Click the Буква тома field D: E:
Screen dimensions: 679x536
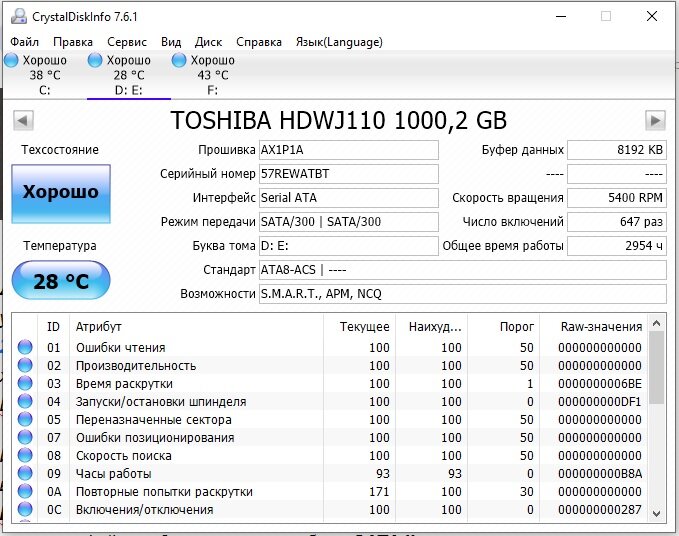[349, 246]
